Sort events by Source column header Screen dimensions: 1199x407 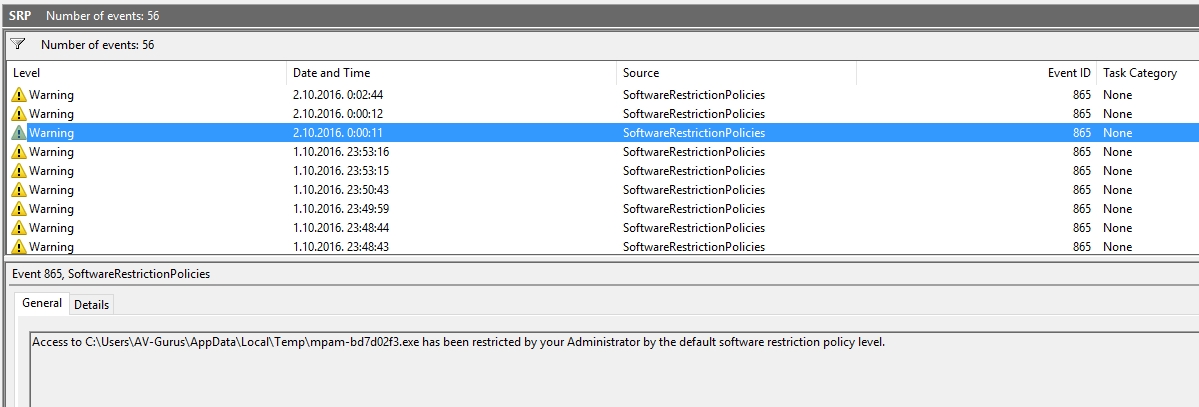click(736, 73)
